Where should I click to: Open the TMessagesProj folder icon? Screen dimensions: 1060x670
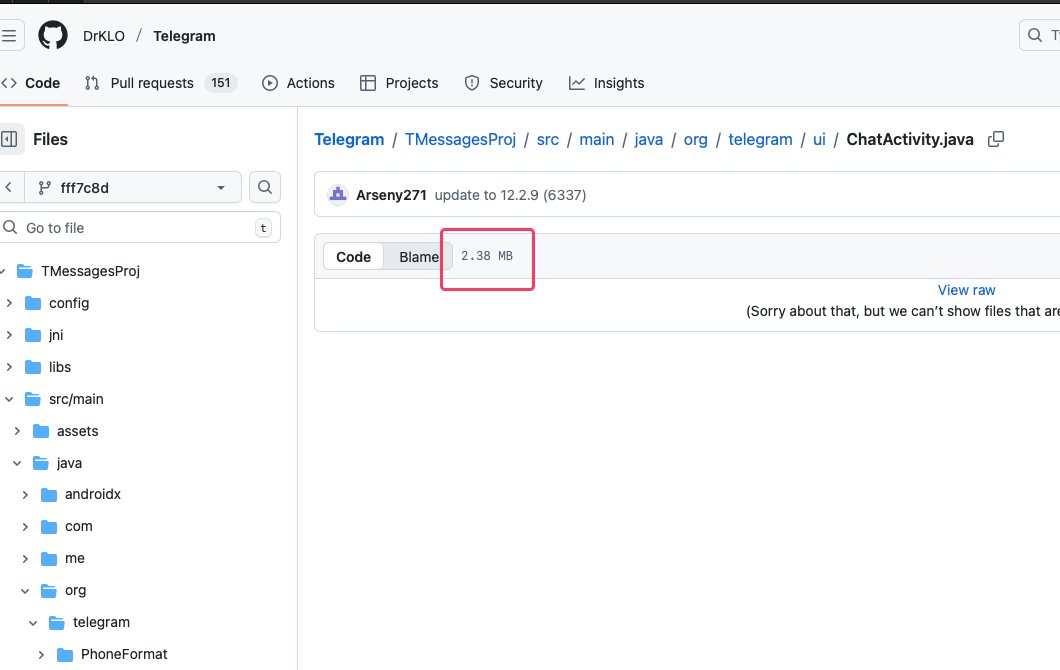25,271
